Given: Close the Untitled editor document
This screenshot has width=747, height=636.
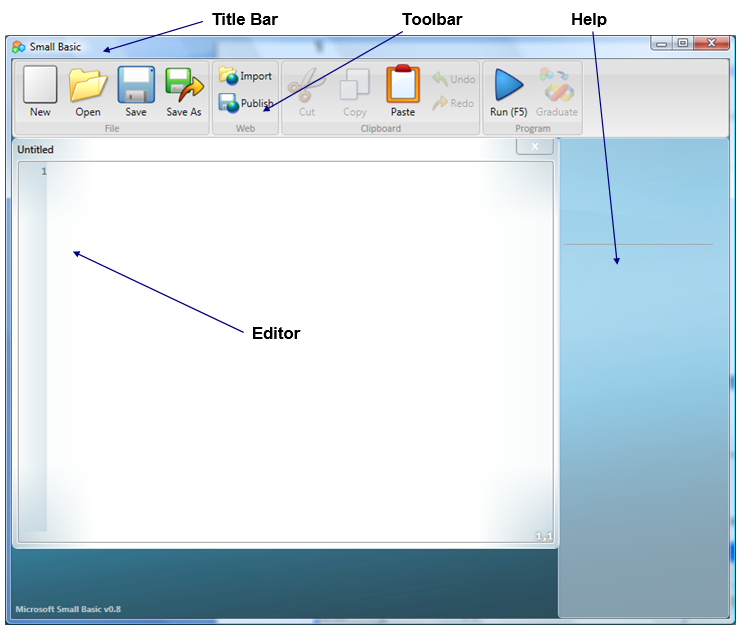Looking at the screenshot, I should (535, 147).
